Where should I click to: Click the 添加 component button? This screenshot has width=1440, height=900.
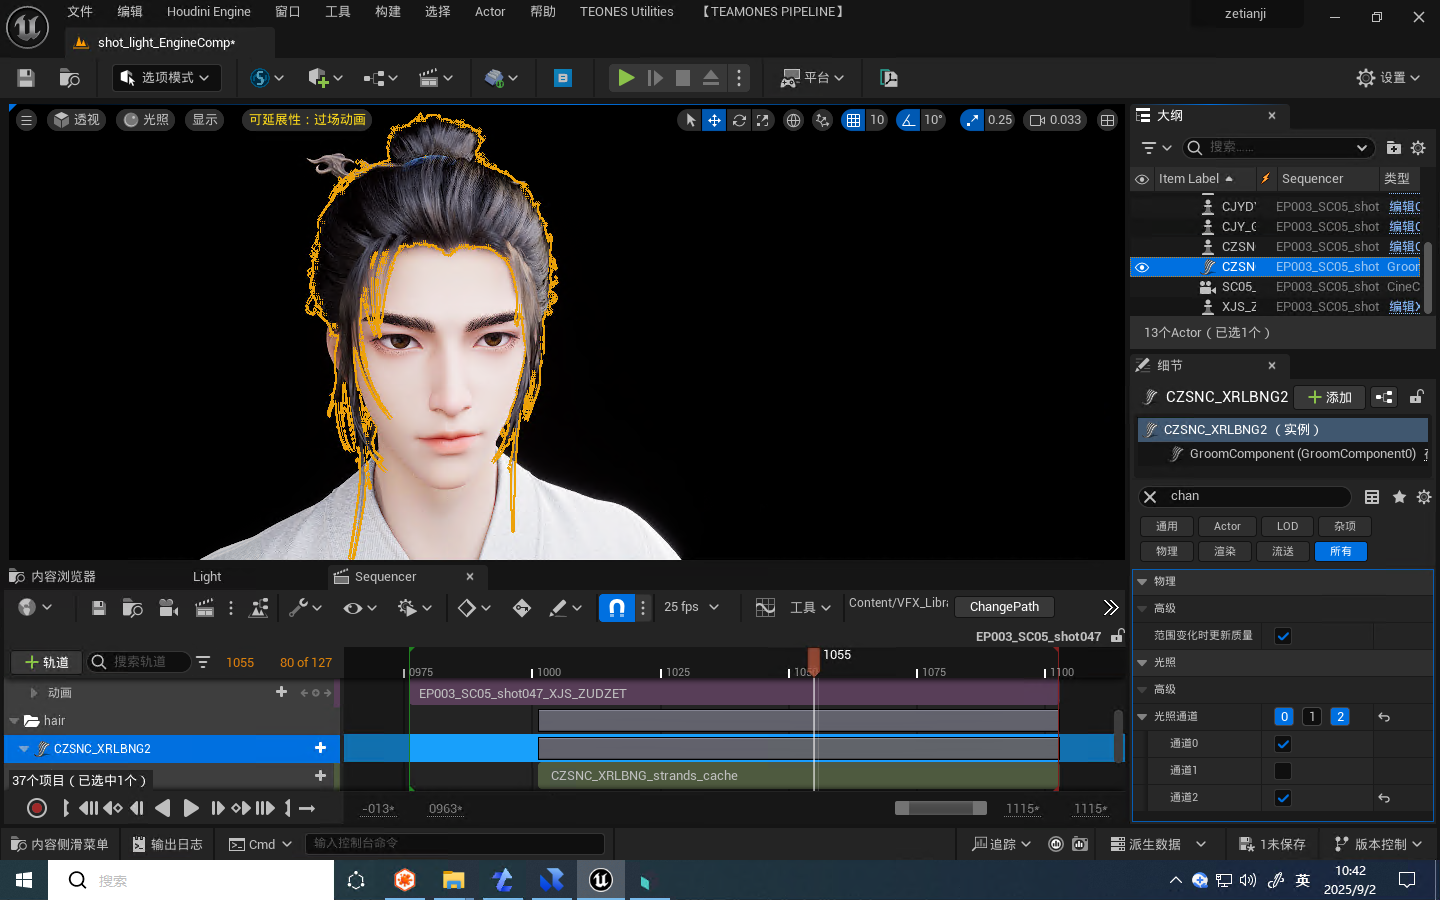[1330, 397]
